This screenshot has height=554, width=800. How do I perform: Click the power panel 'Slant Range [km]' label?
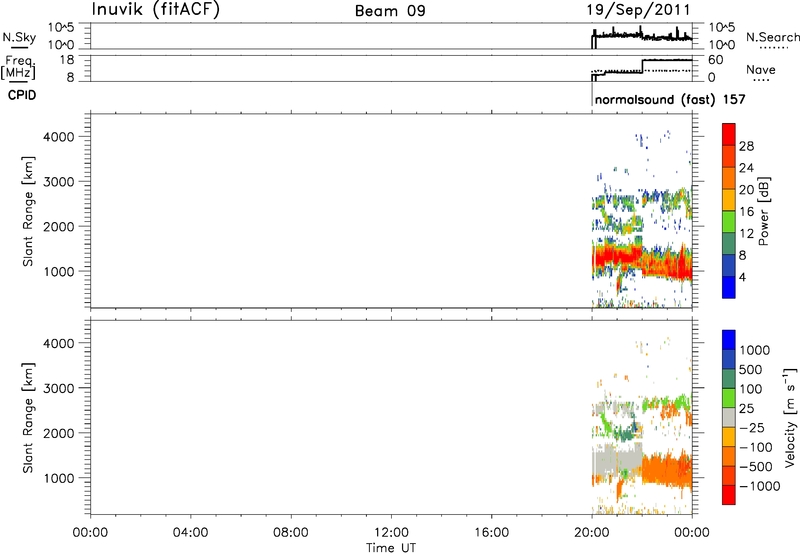28,211
